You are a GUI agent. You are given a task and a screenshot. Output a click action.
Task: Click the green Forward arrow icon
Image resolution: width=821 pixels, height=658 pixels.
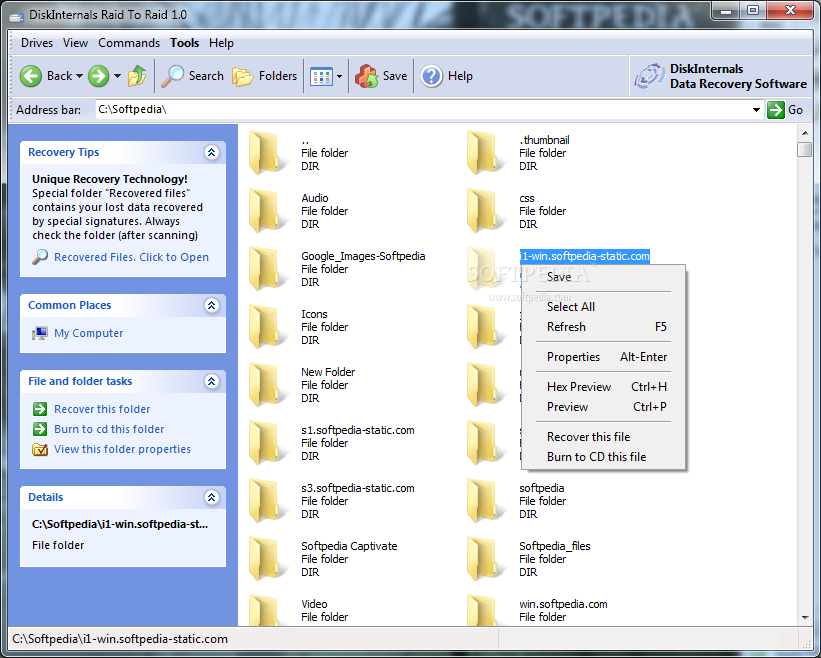tap(98, 76)
